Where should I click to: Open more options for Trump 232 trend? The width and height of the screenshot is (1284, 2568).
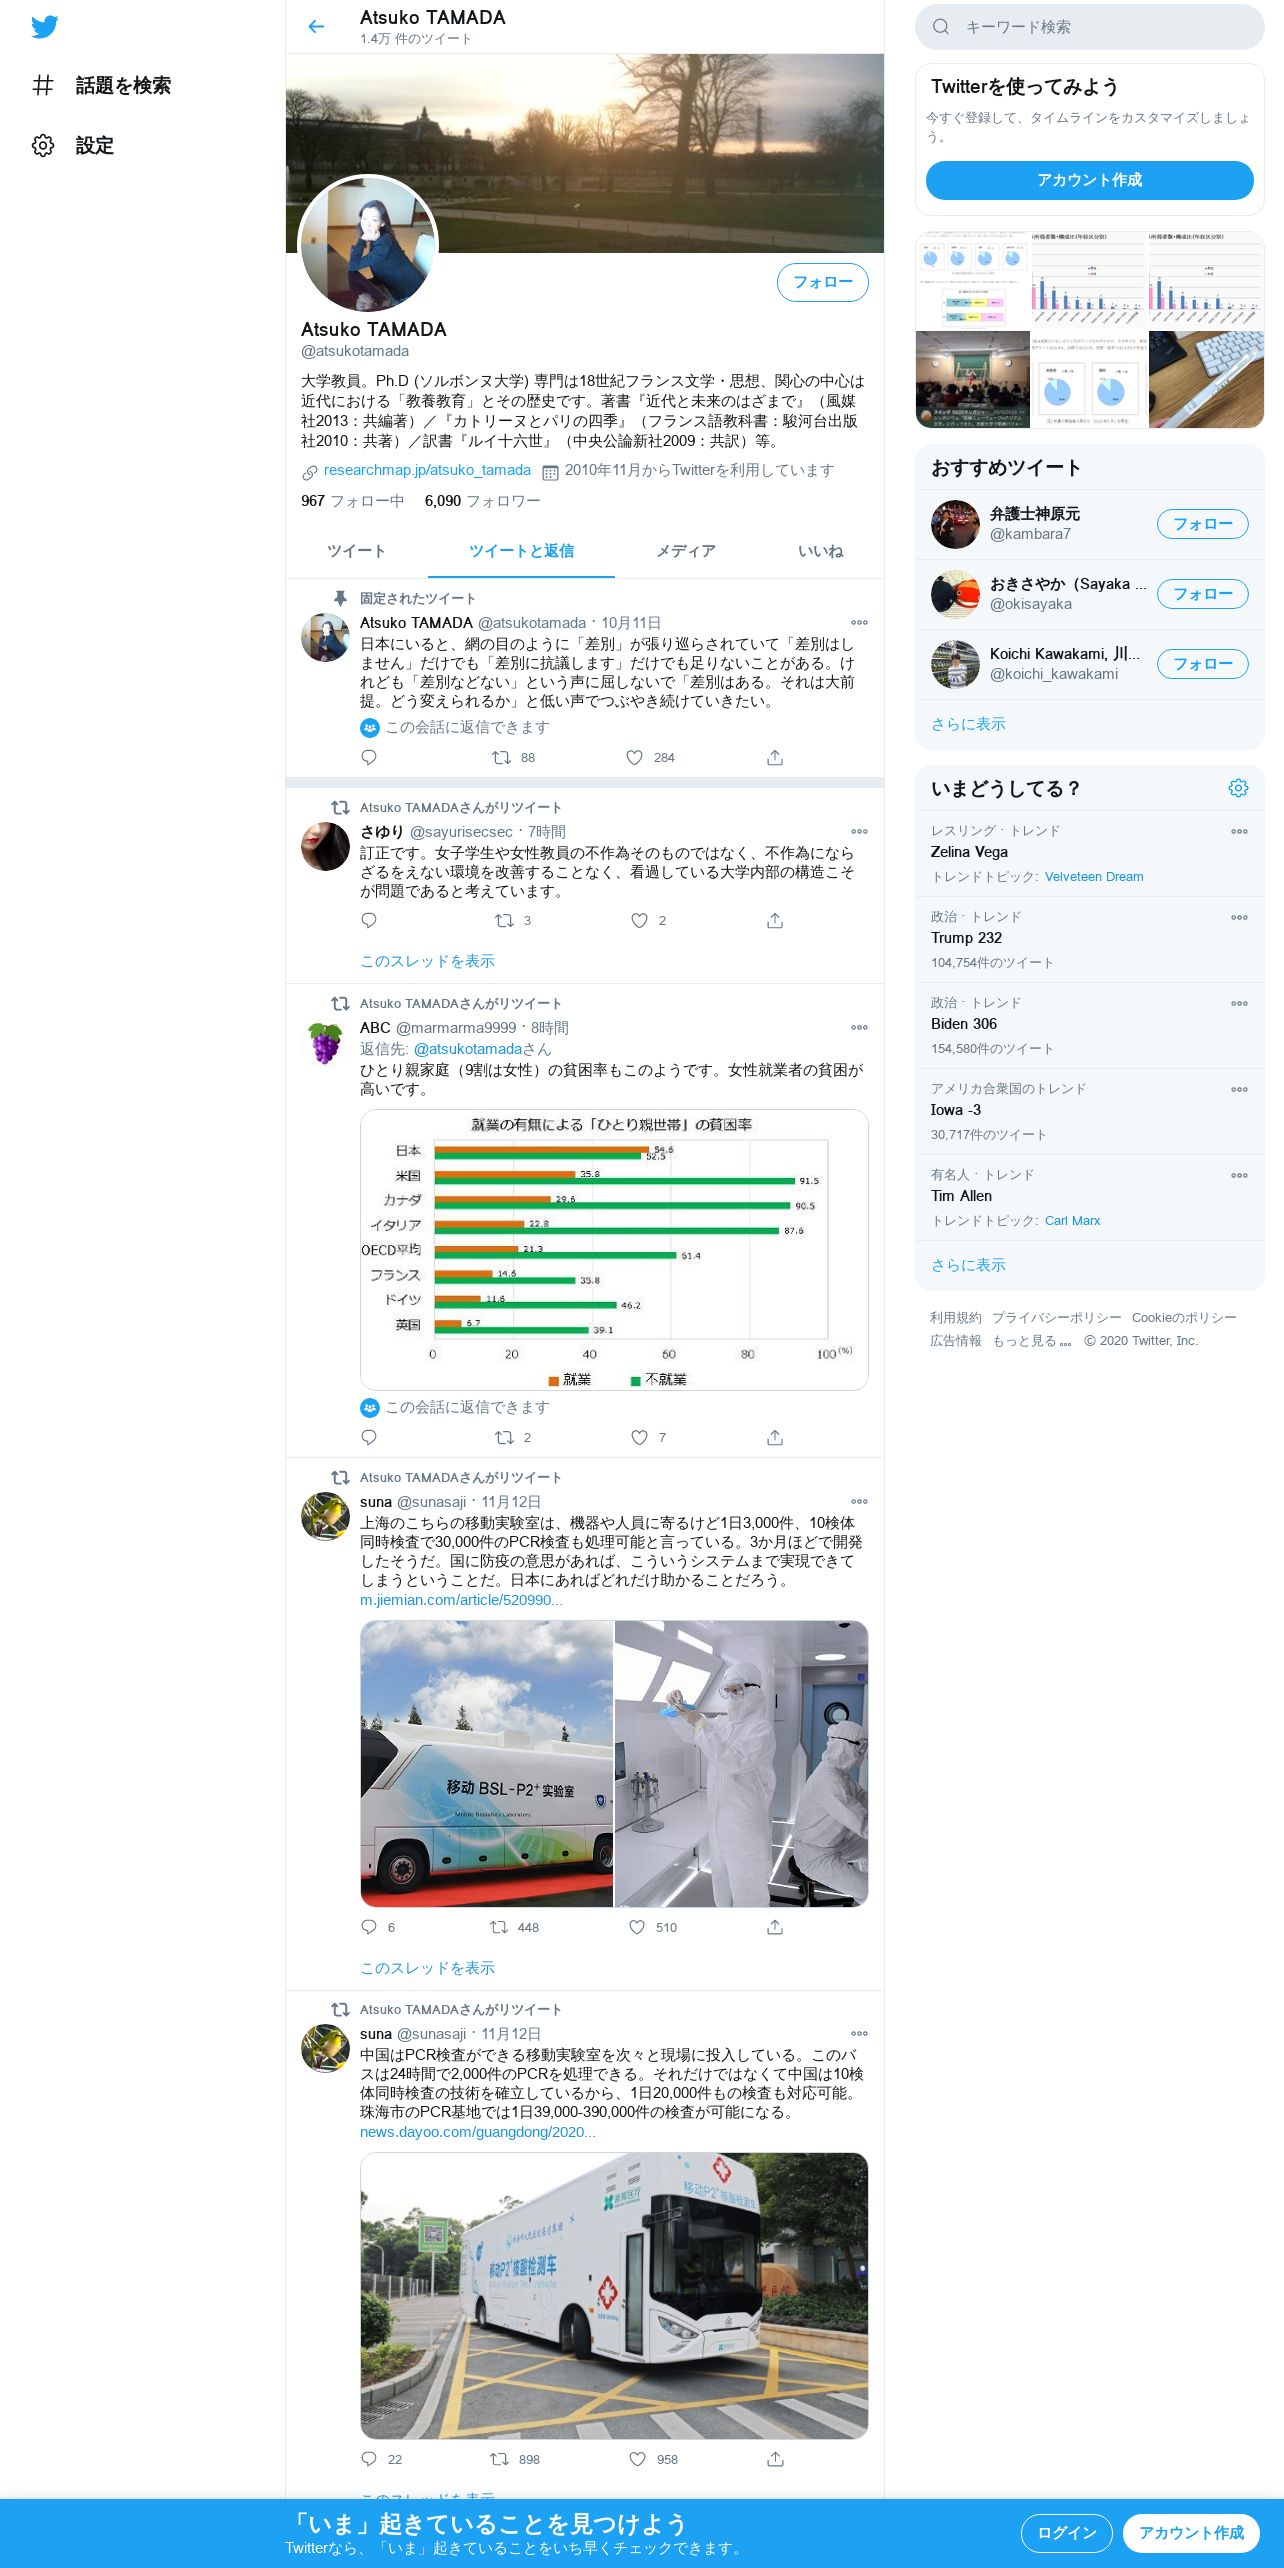1239,918
